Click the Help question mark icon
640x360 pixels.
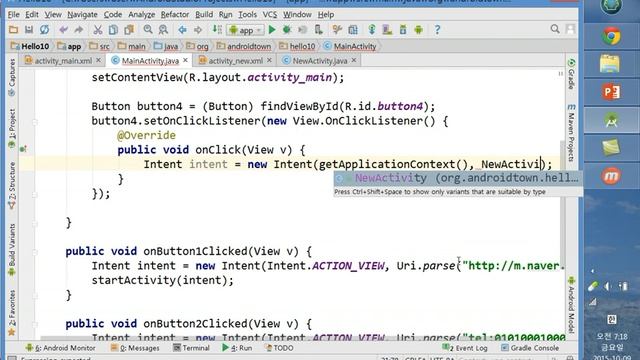click(437, 30)
